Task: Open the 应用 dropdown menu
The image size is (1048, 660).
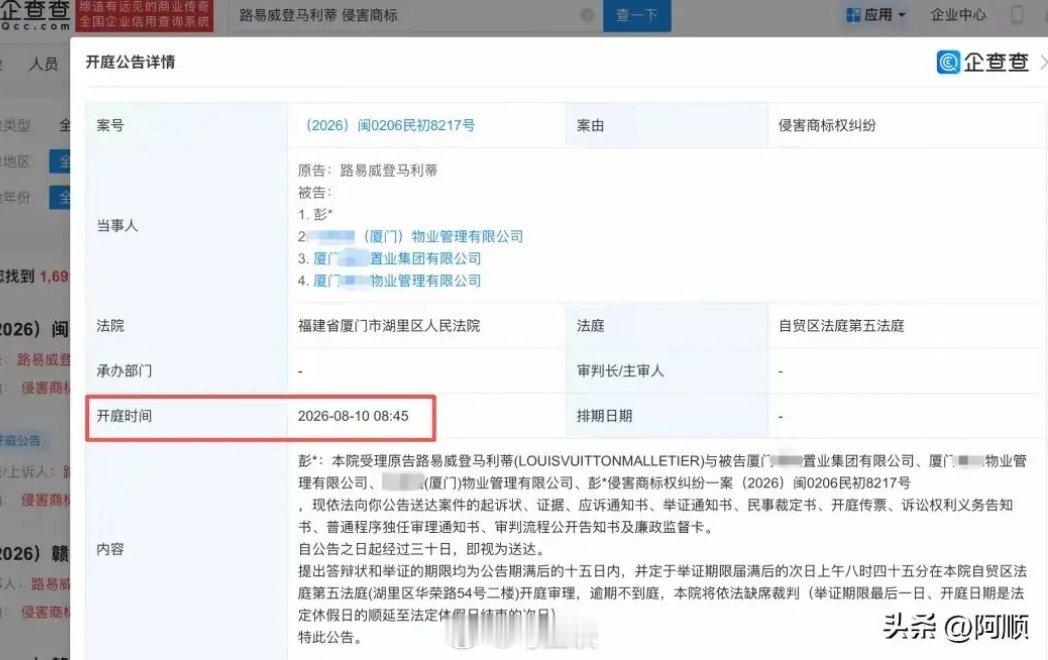Action: click(876, 15)
